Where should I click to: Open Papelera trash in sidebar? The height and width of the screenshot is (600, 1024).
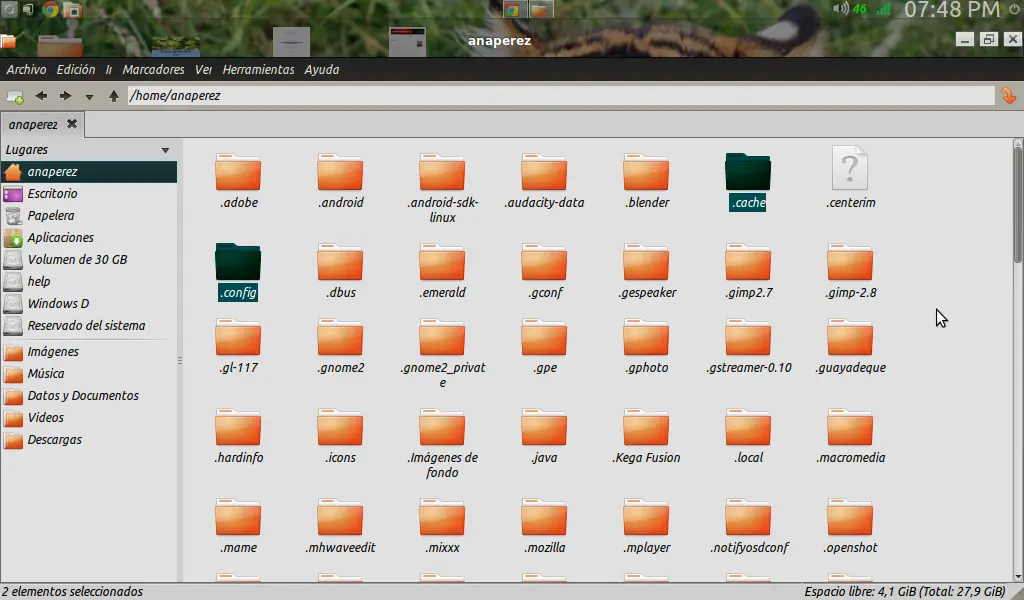tap(89, 215)
